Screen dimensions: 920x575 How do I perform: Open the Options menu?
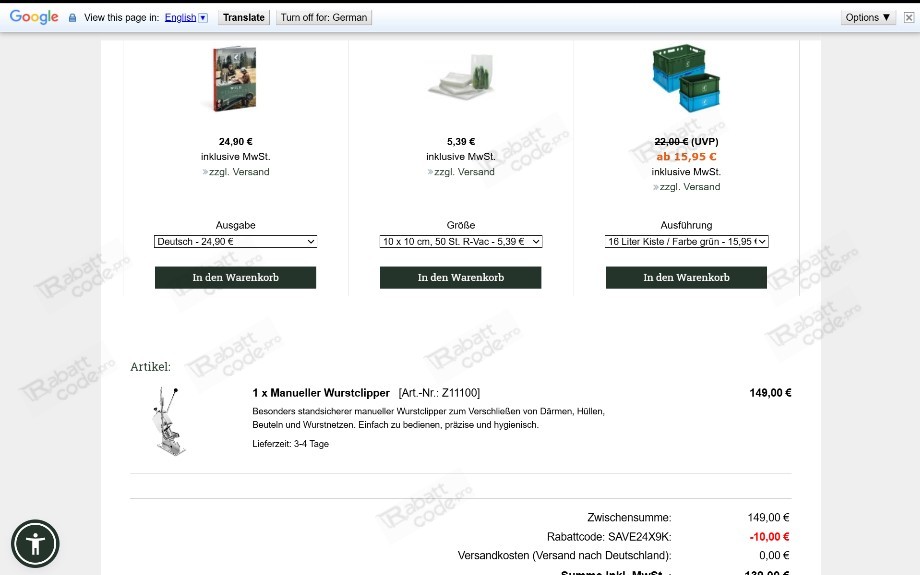click(868, 18)
